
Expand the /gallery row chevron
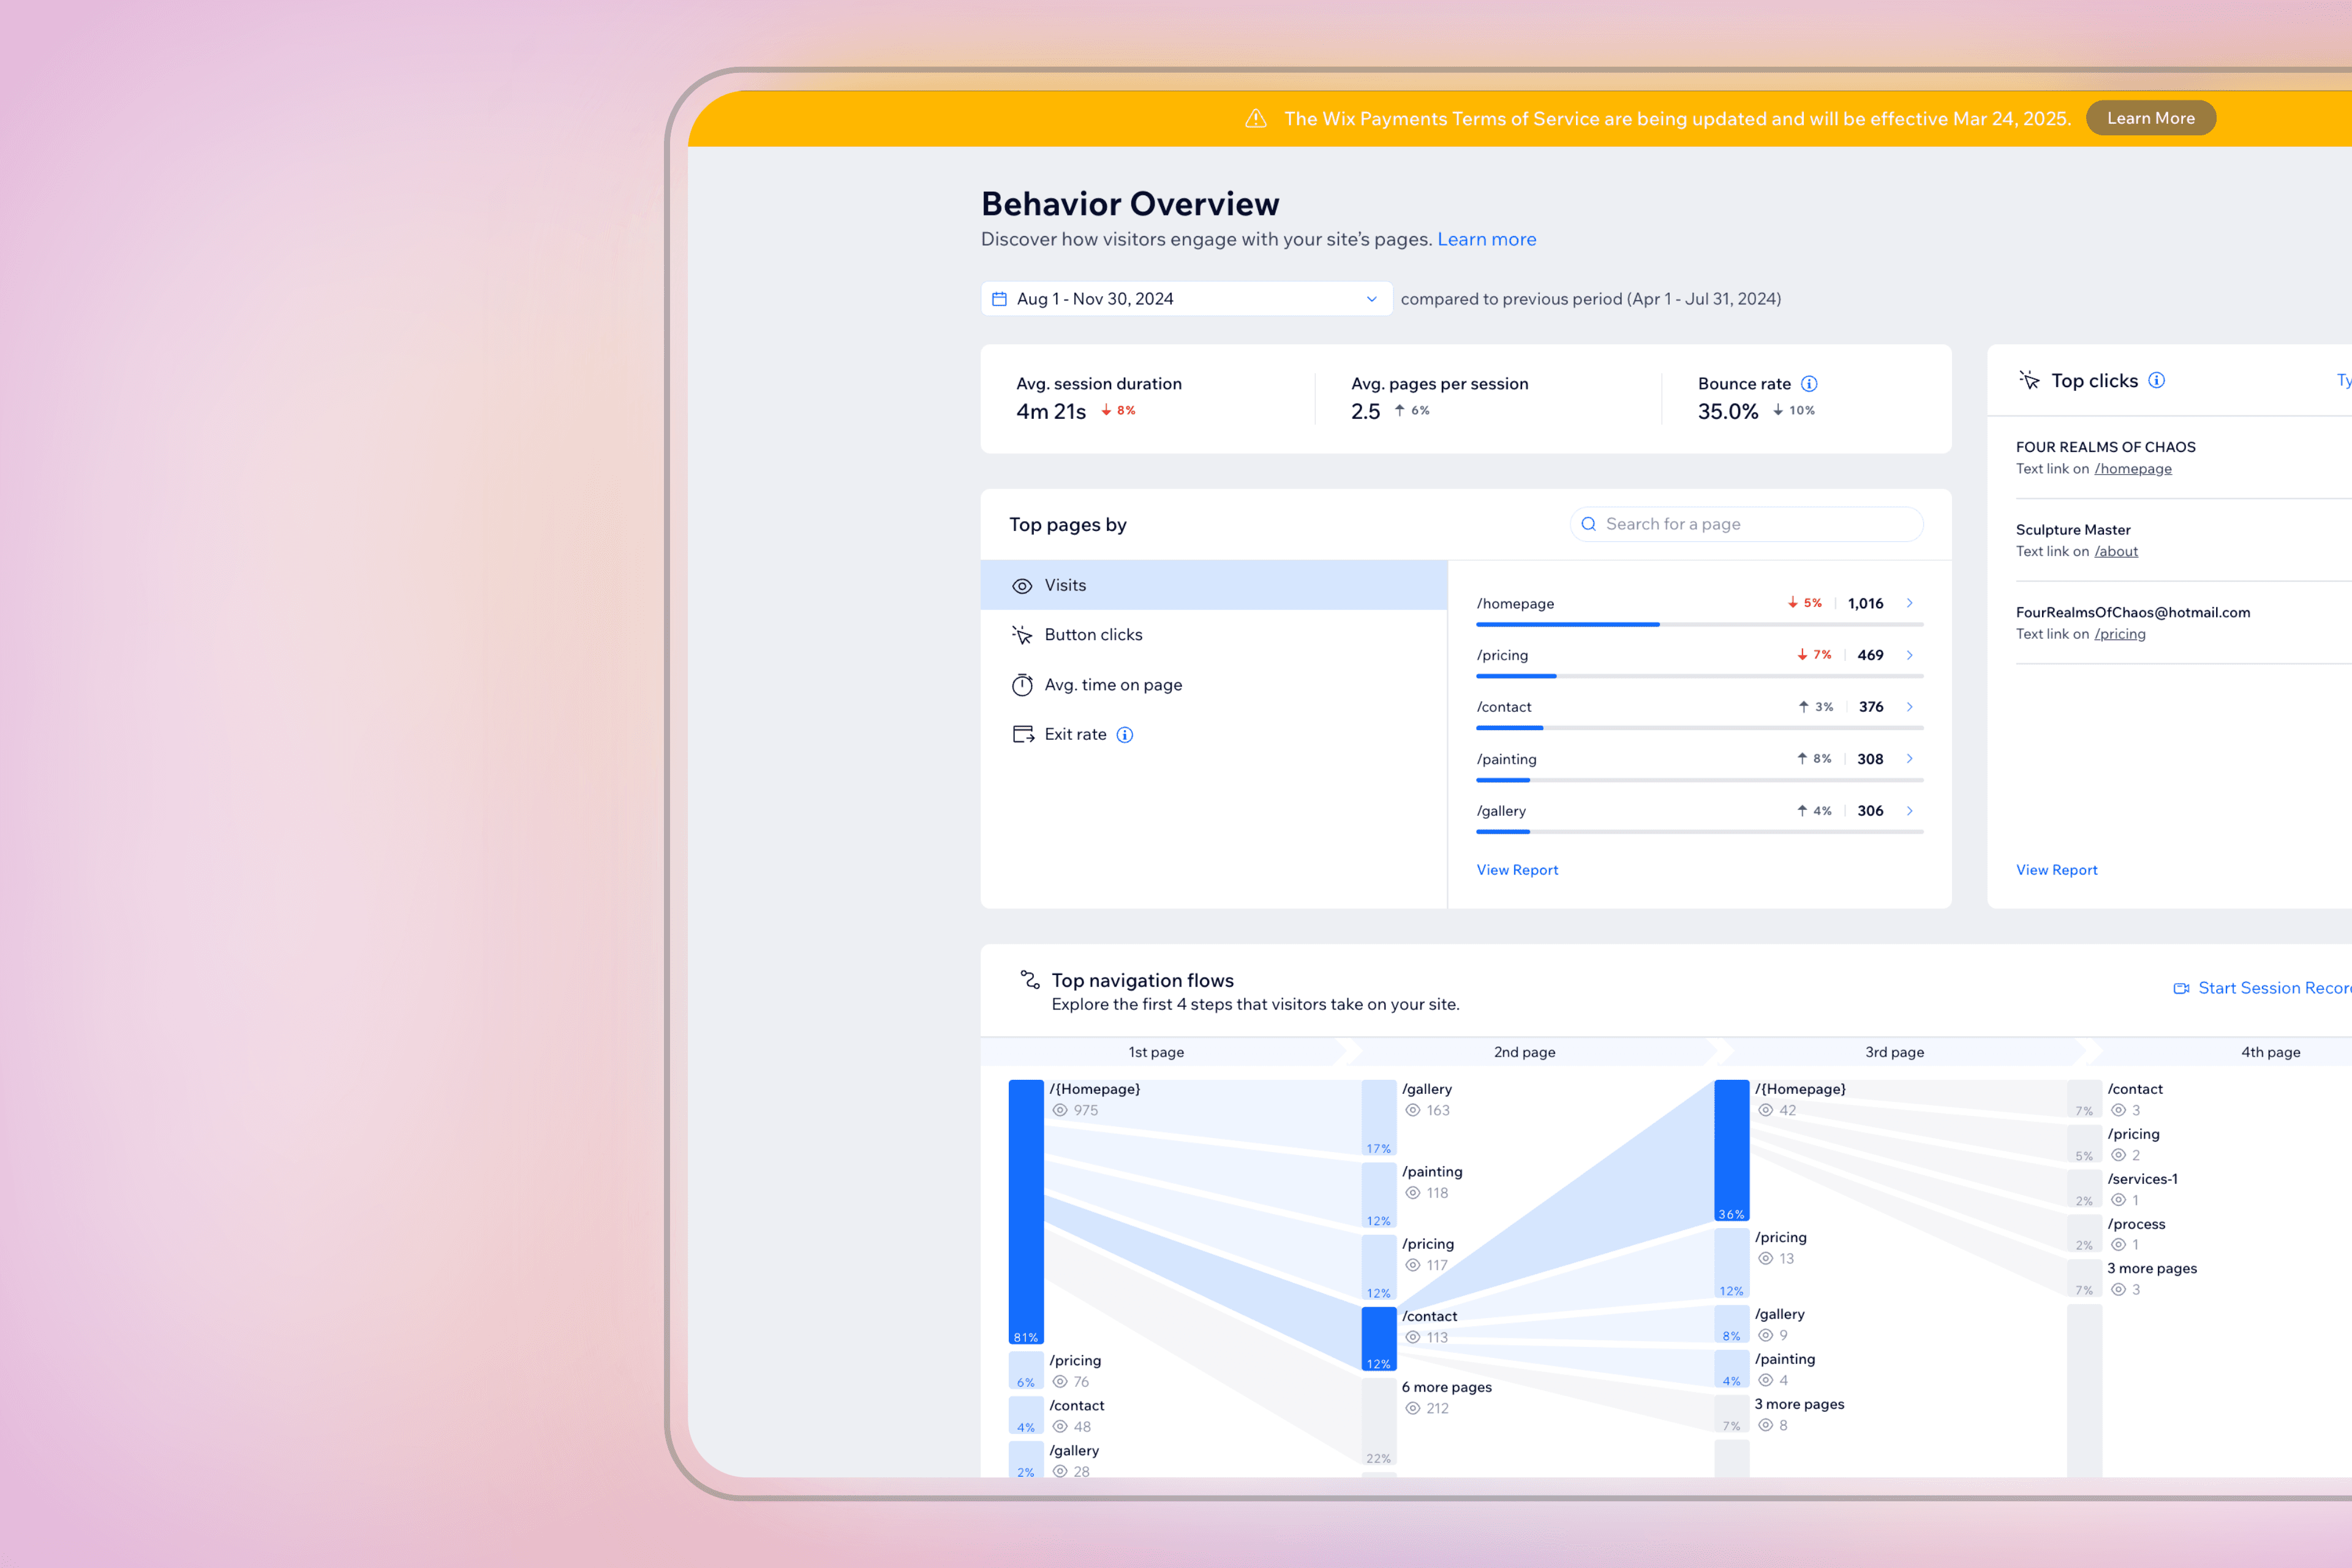1909,811
